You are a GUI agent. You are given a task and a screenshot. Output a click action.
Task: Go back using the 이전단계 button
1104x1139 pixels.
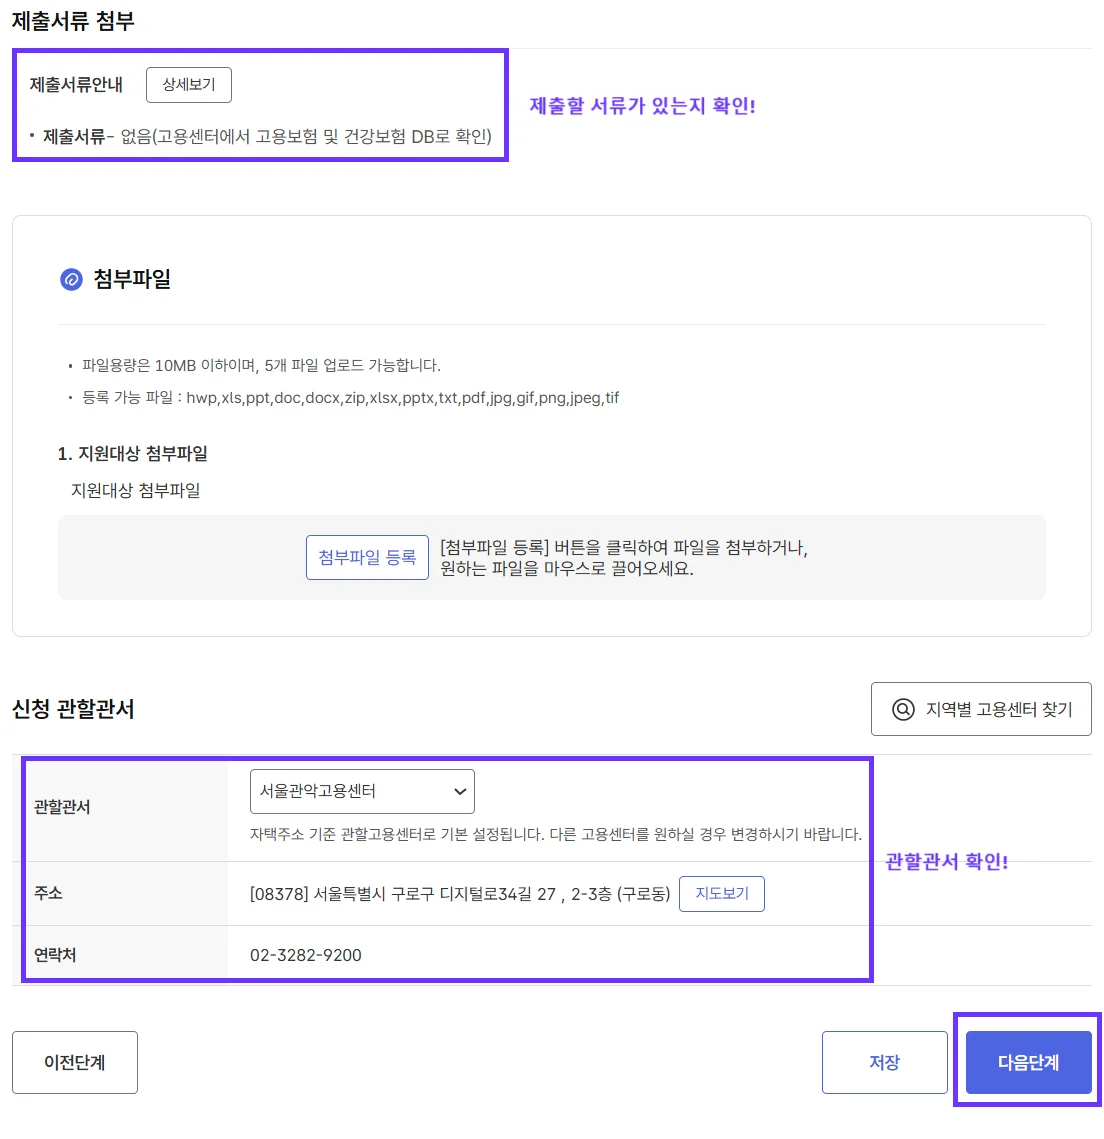click(74, 1062)
